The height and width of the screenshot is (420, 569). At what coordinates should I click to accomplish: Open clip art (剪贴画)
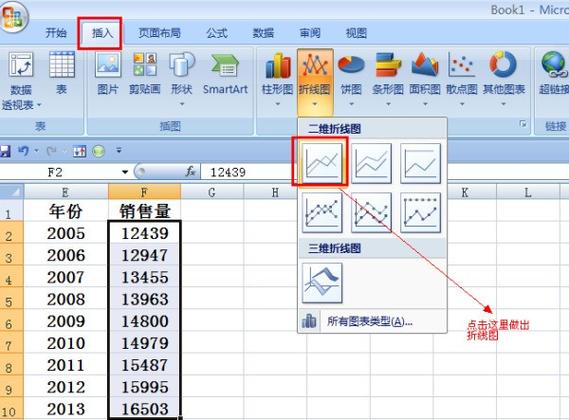pyautogui.click(x=145, y=73)
